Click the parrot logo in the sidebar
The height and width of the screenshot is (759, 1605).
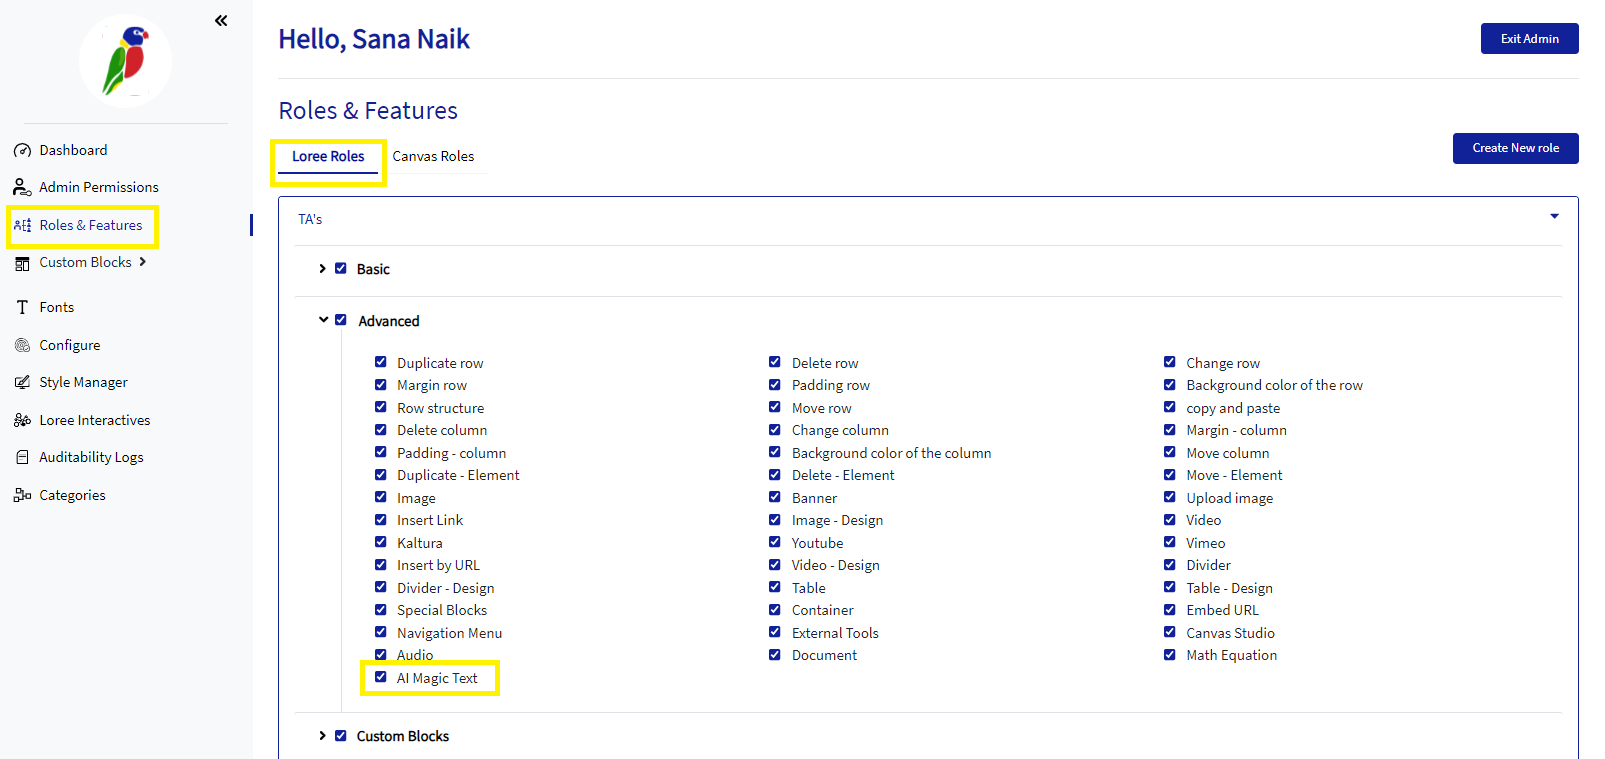coord(126,61)
